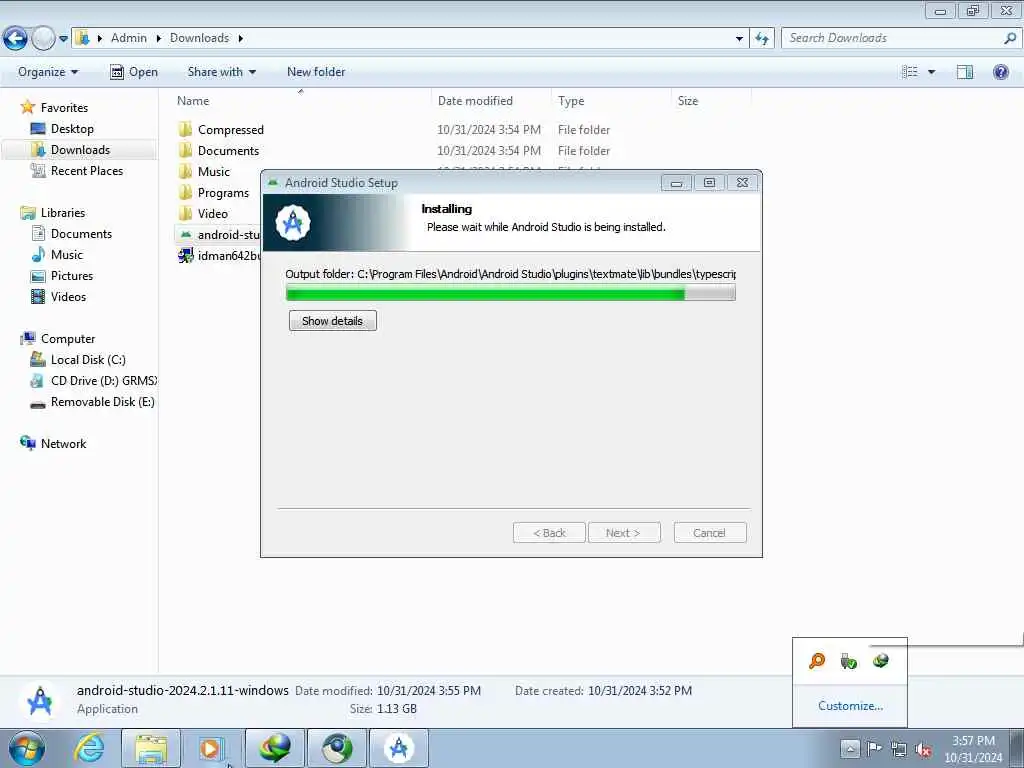
Task: Click the Next button in setup
Action: click(x=624, y=533)
